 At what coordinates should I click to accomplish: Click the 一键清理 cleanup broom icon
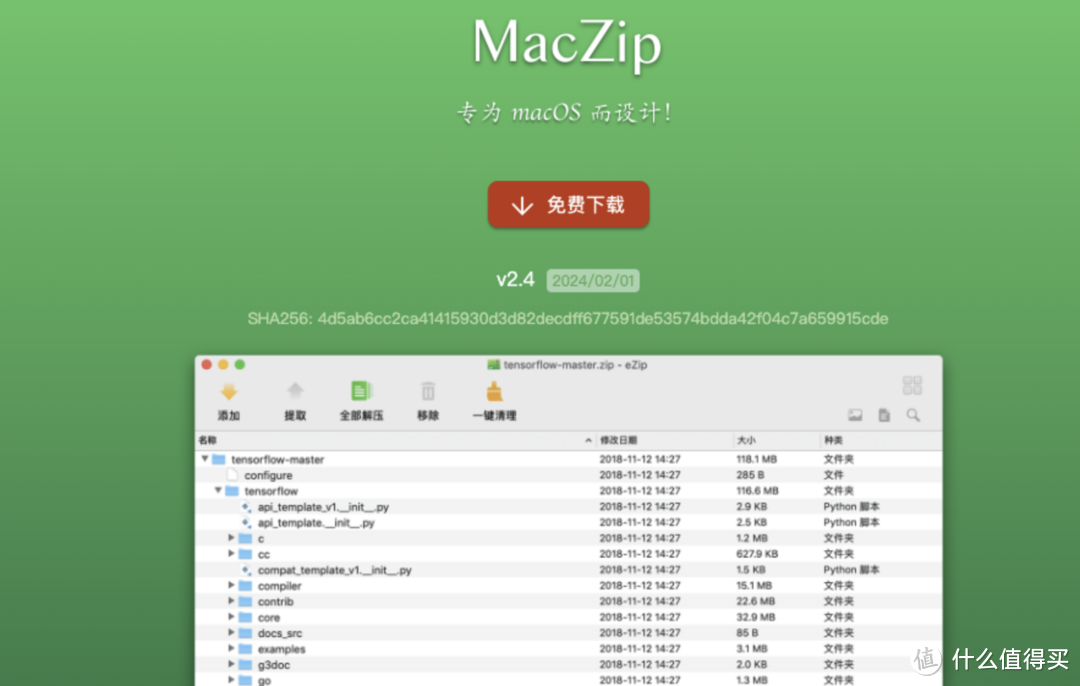[495, 391]
